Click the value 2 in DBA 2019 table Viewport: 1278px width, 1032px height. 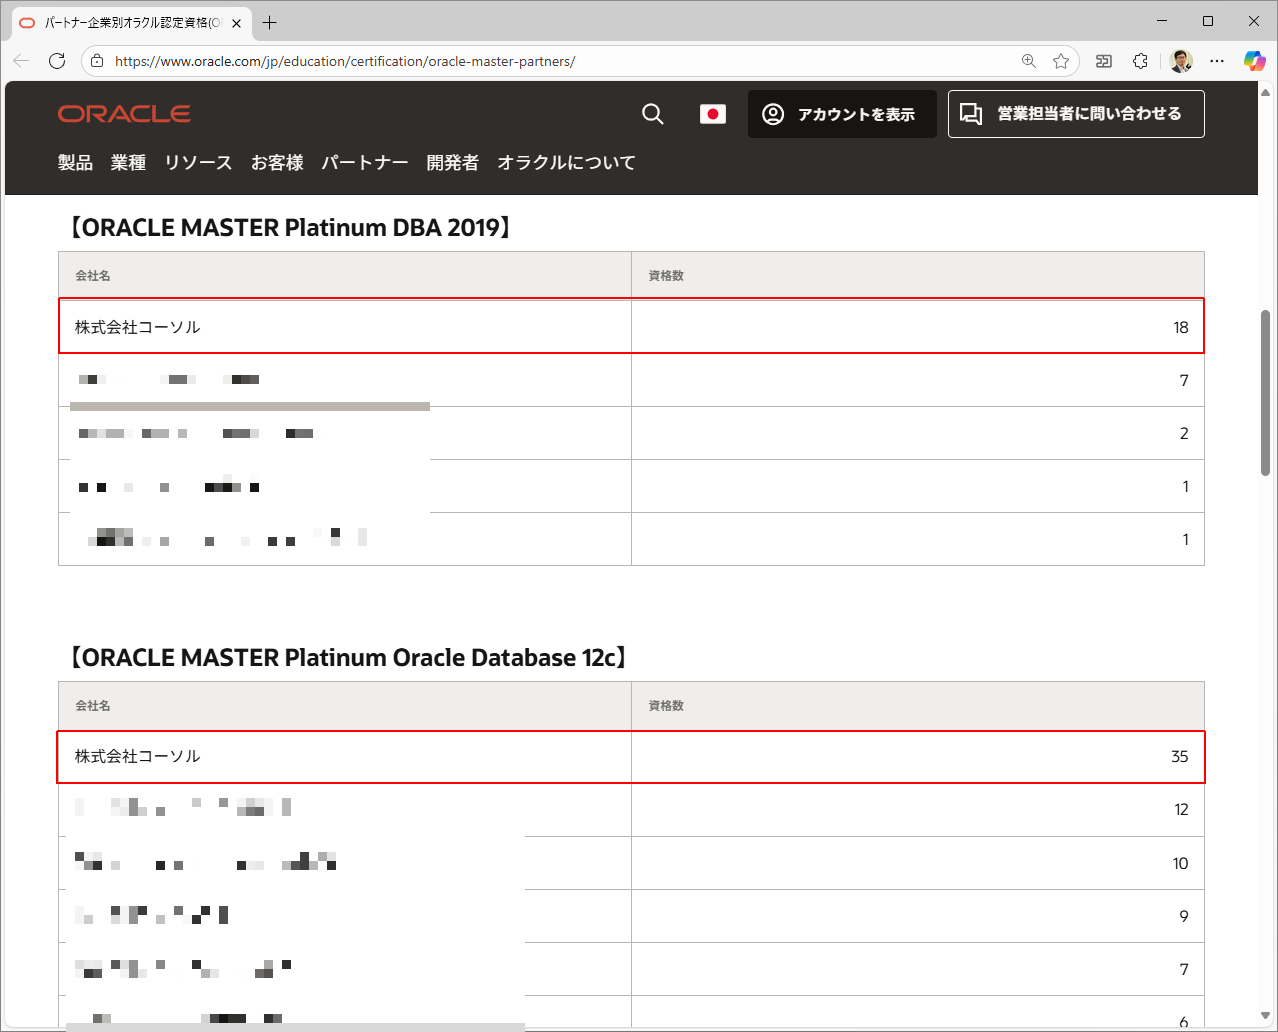click(x=1184, y=433)
